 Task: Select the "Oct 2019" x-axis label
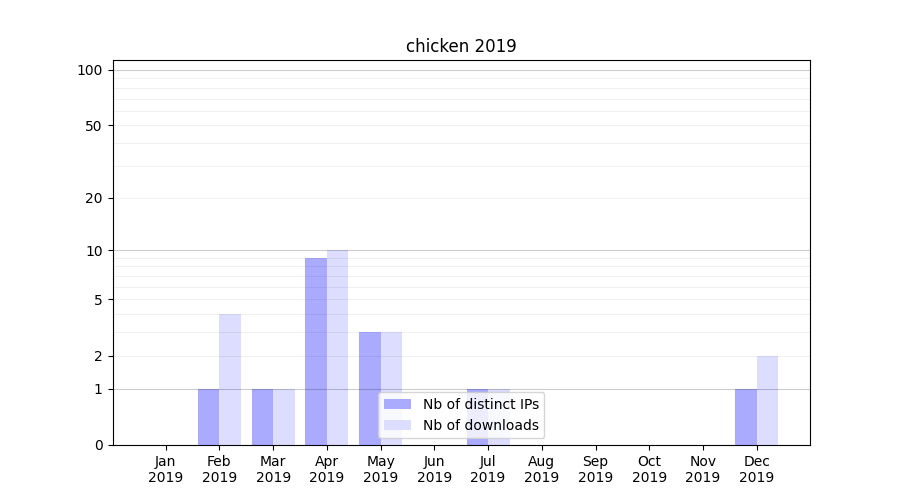click(649, 469)
